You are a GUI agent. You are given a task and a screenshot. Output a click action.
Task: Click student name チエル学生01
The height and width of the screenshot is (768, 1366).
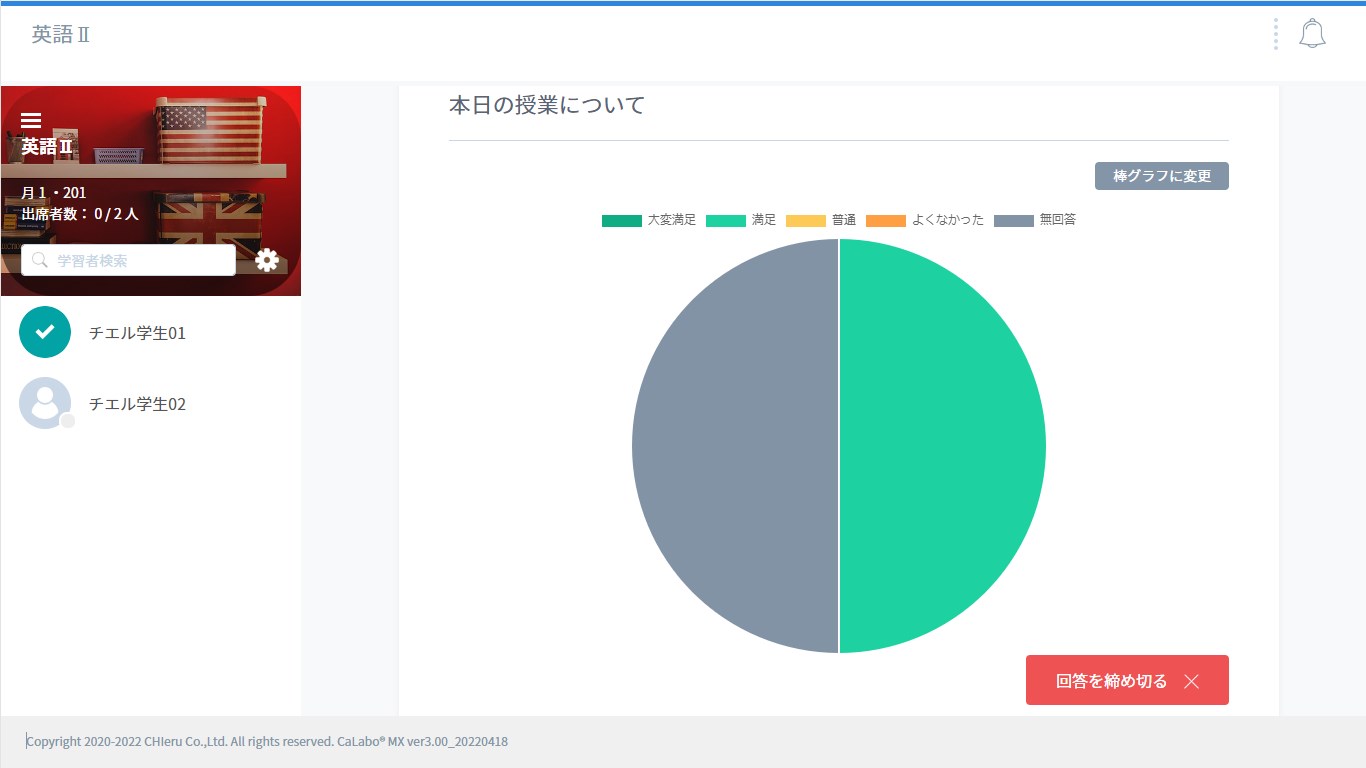coord(137,333)
